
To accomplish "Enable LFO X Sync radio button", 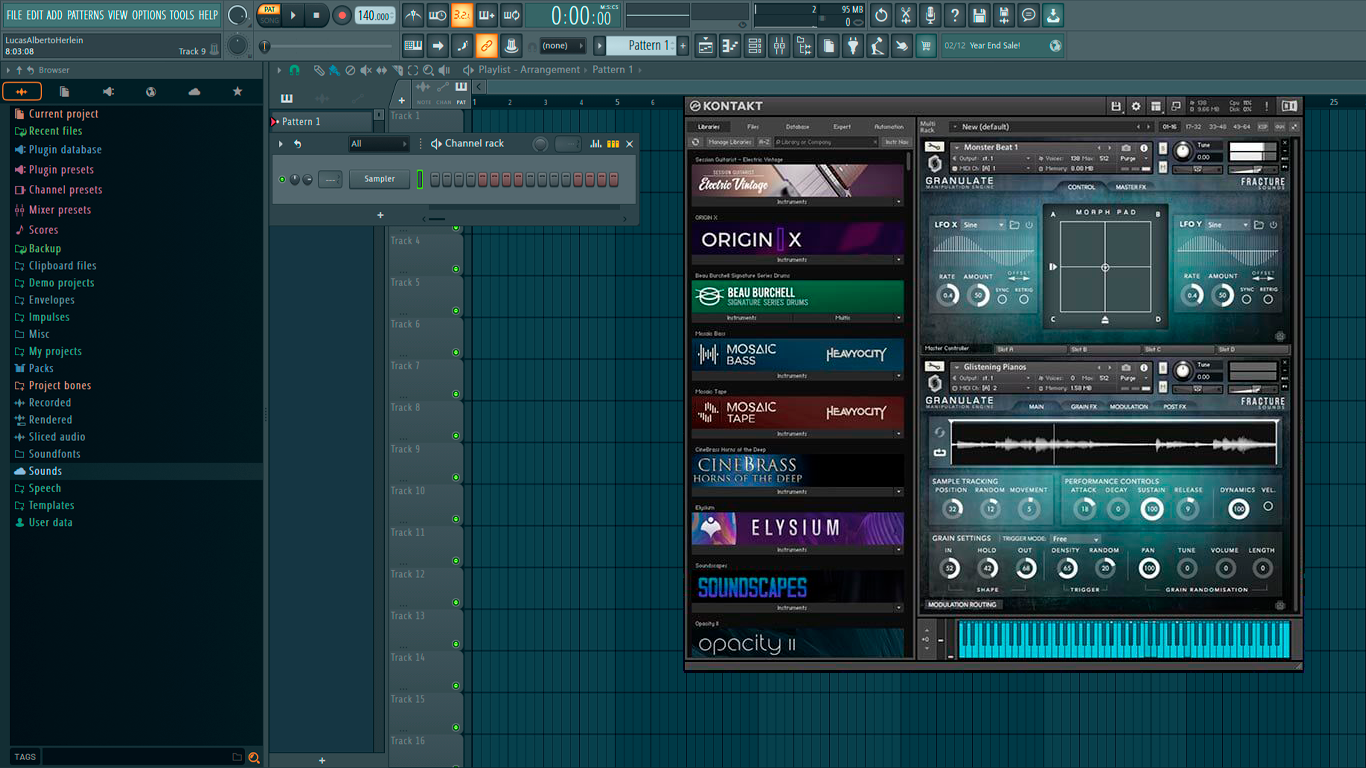I will pos(1003,299).
